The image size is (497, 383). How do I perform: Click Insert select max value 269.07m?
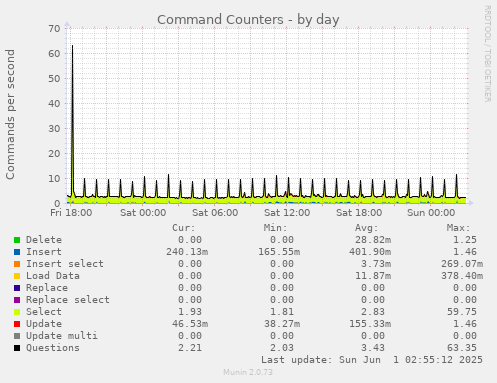click(x=462, y=264)
